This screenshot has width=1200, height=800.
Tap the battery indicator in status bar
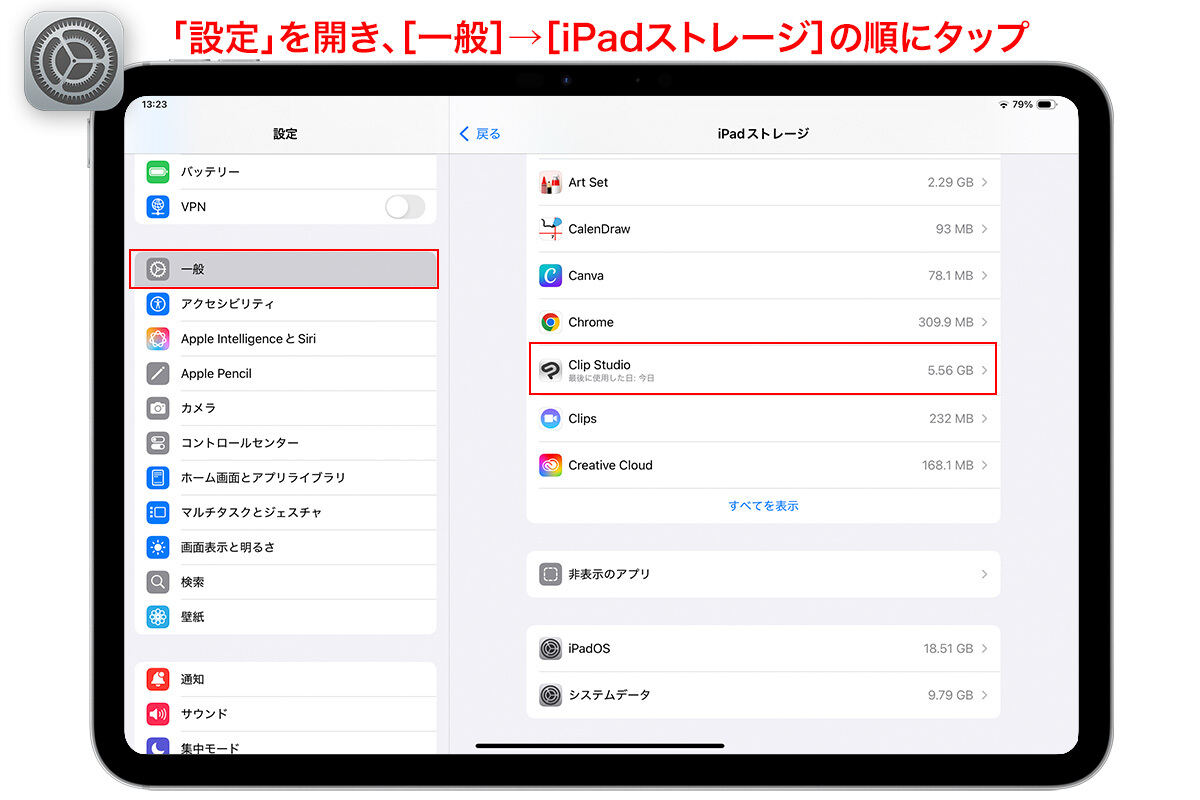coord(1046,104)
